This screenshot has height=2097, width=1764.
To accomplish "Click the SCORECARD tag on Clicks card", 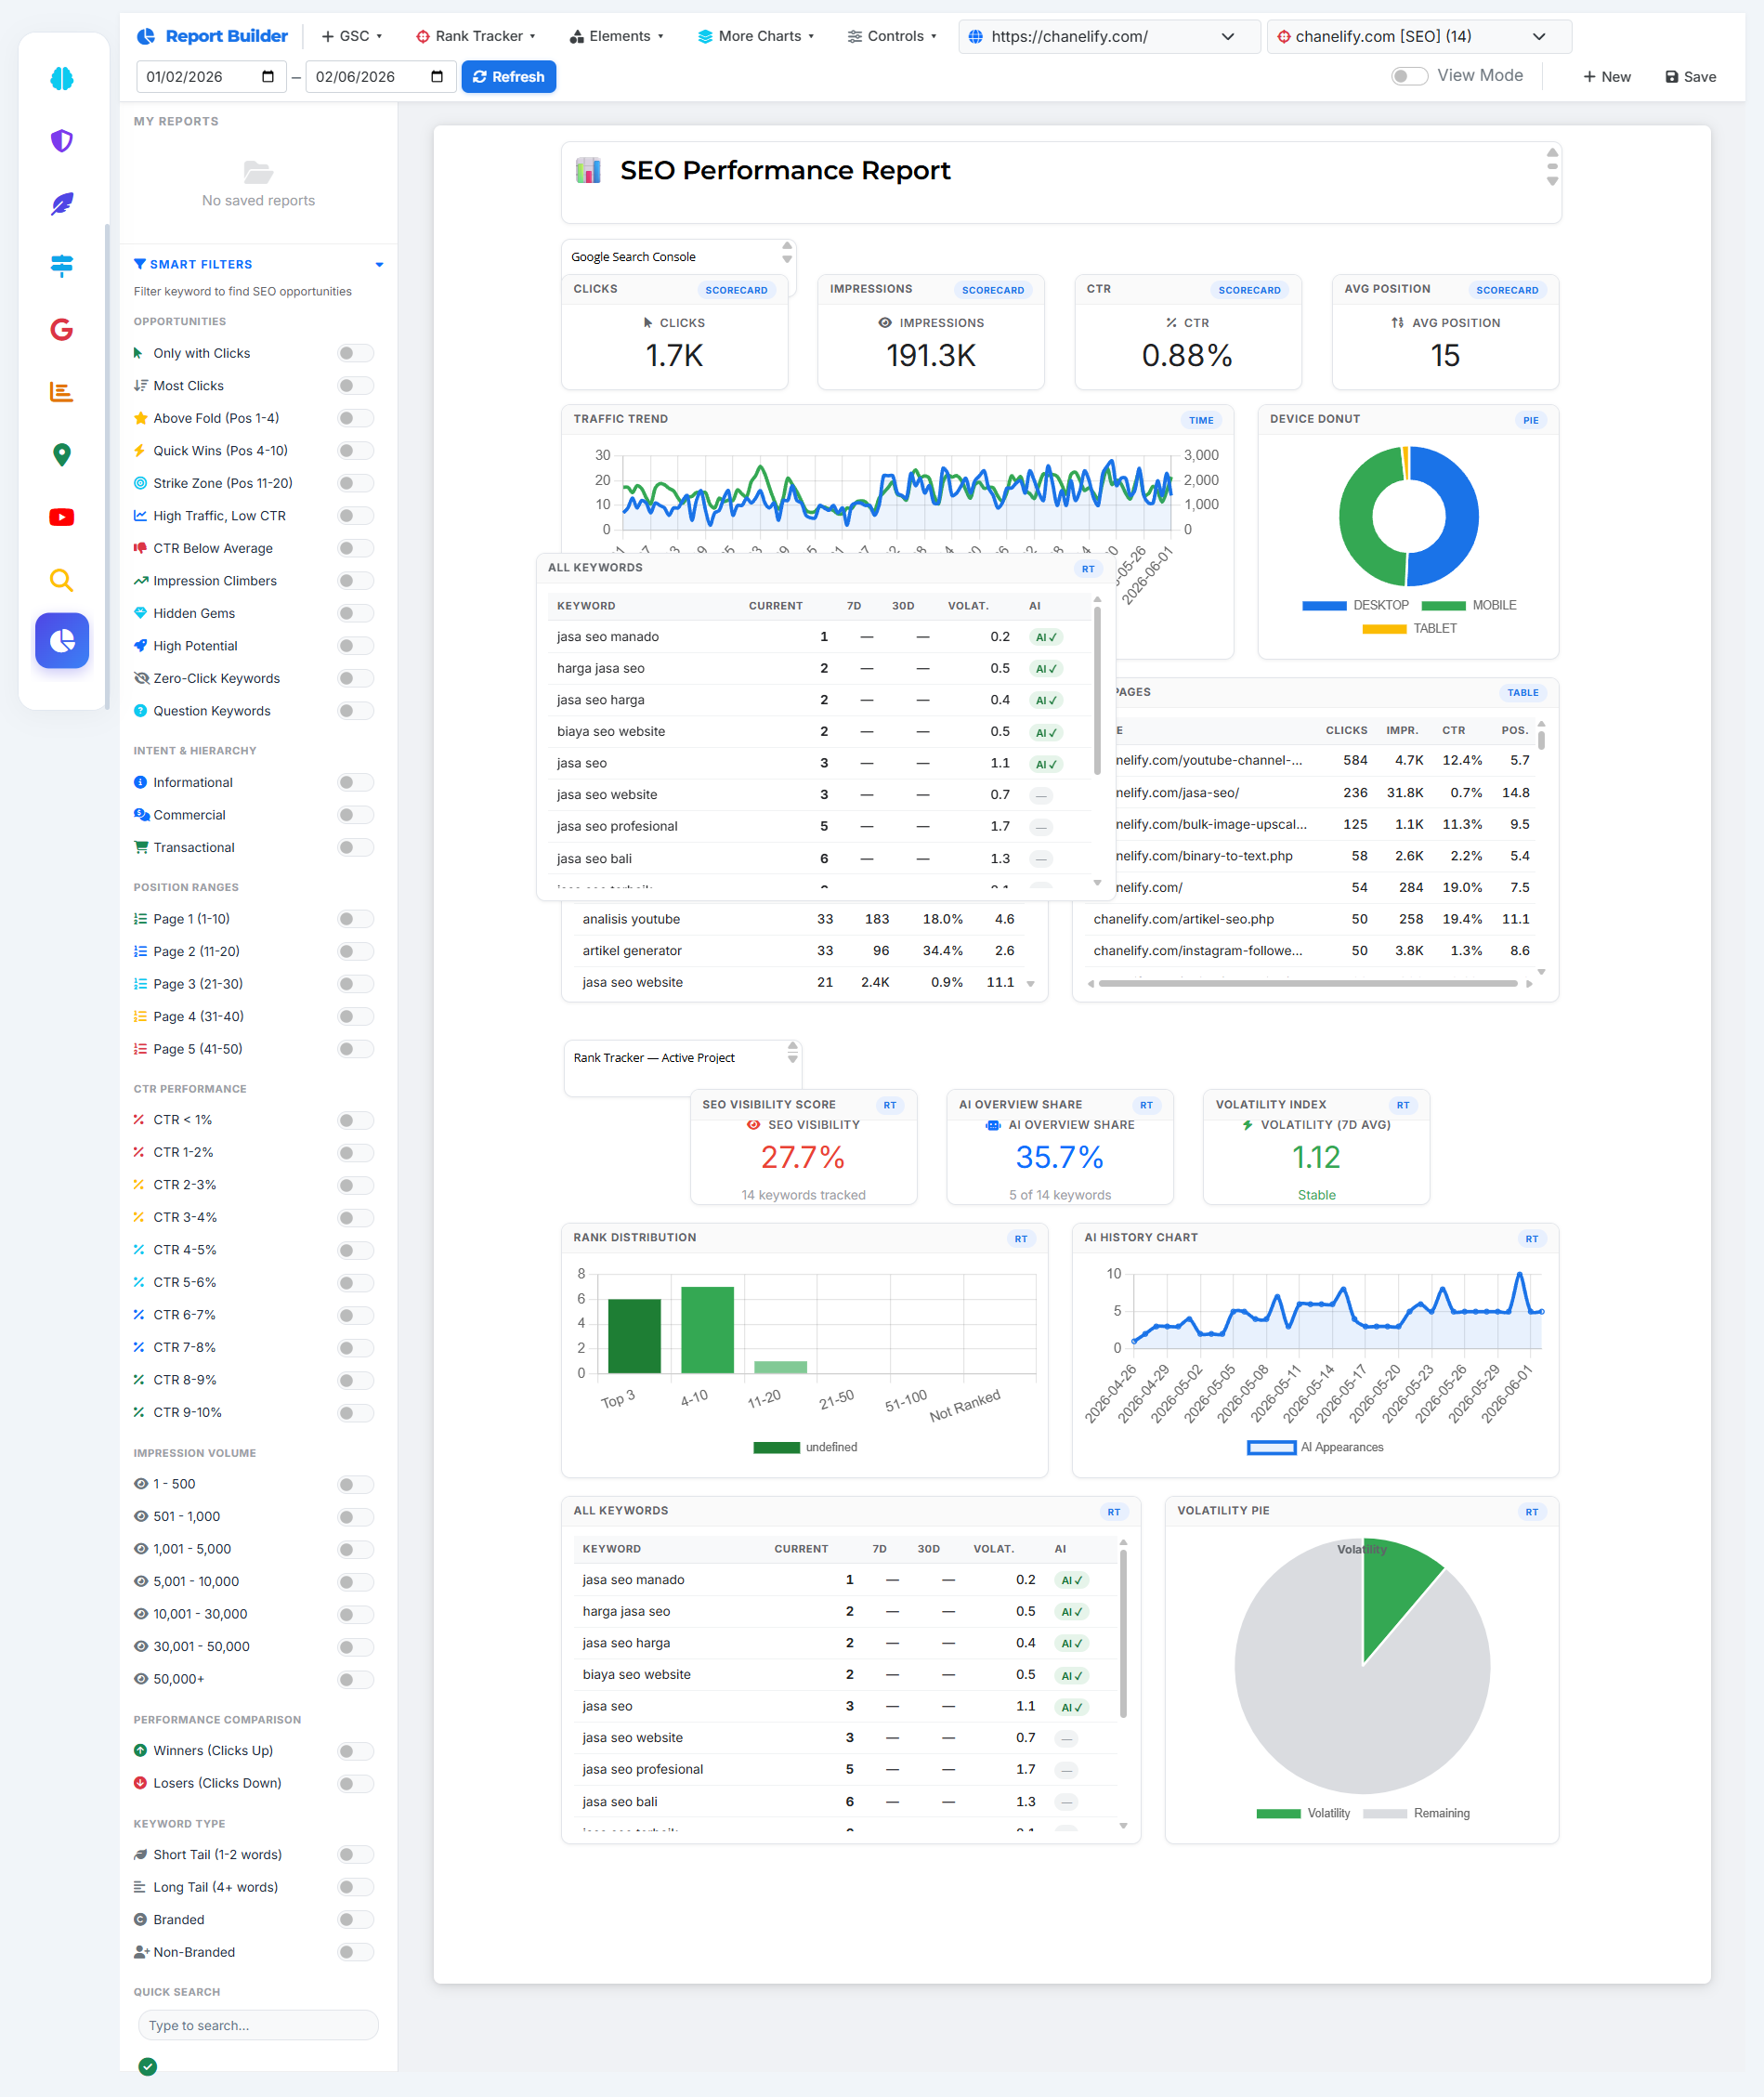I will tap(736, 290).
